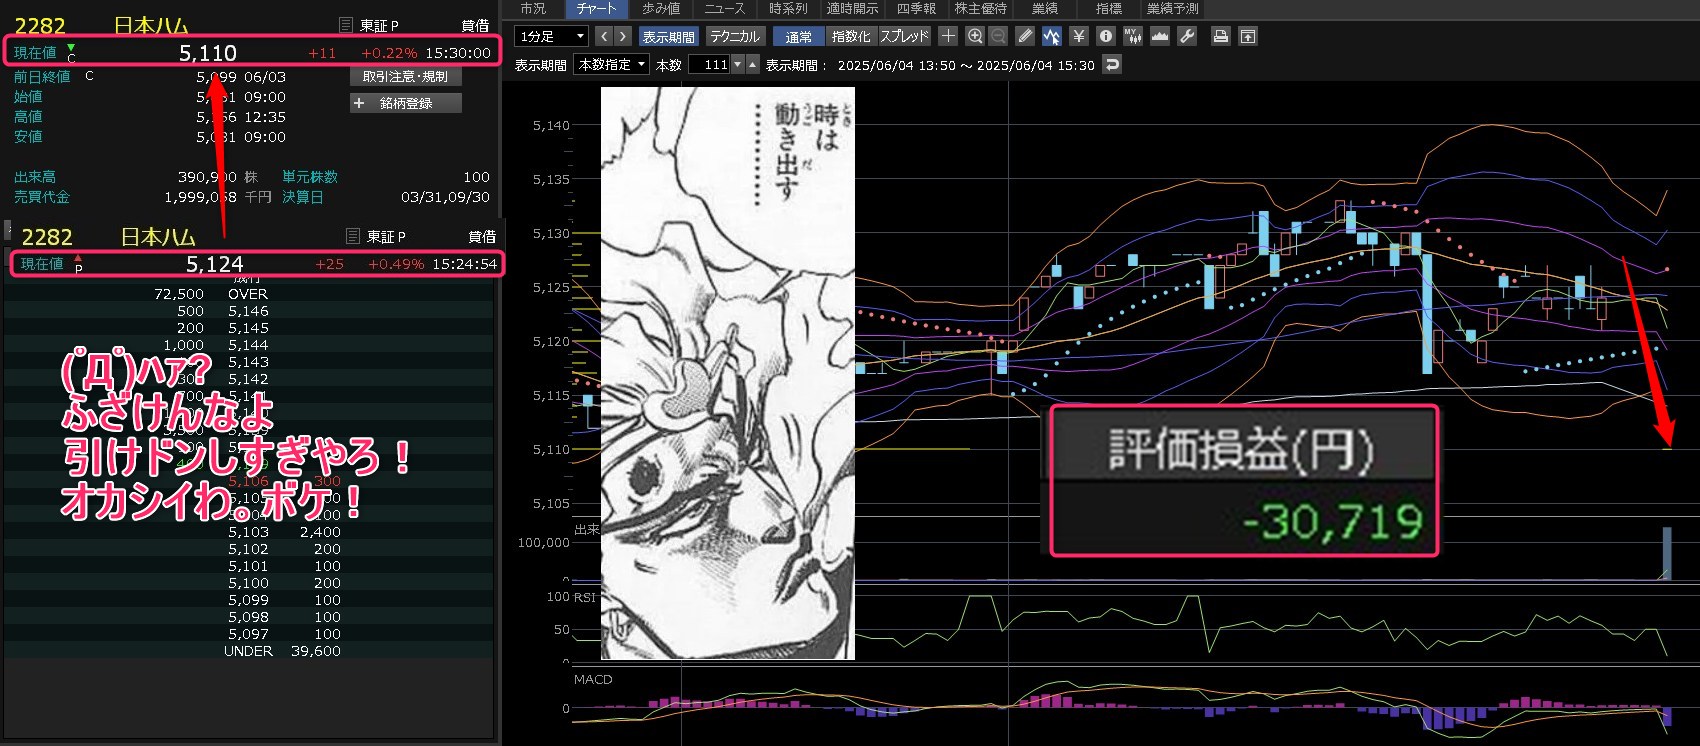This screenshot has height=746, width=1700.
Task: Select 指数化 chart mode
Action: (851, 36)
